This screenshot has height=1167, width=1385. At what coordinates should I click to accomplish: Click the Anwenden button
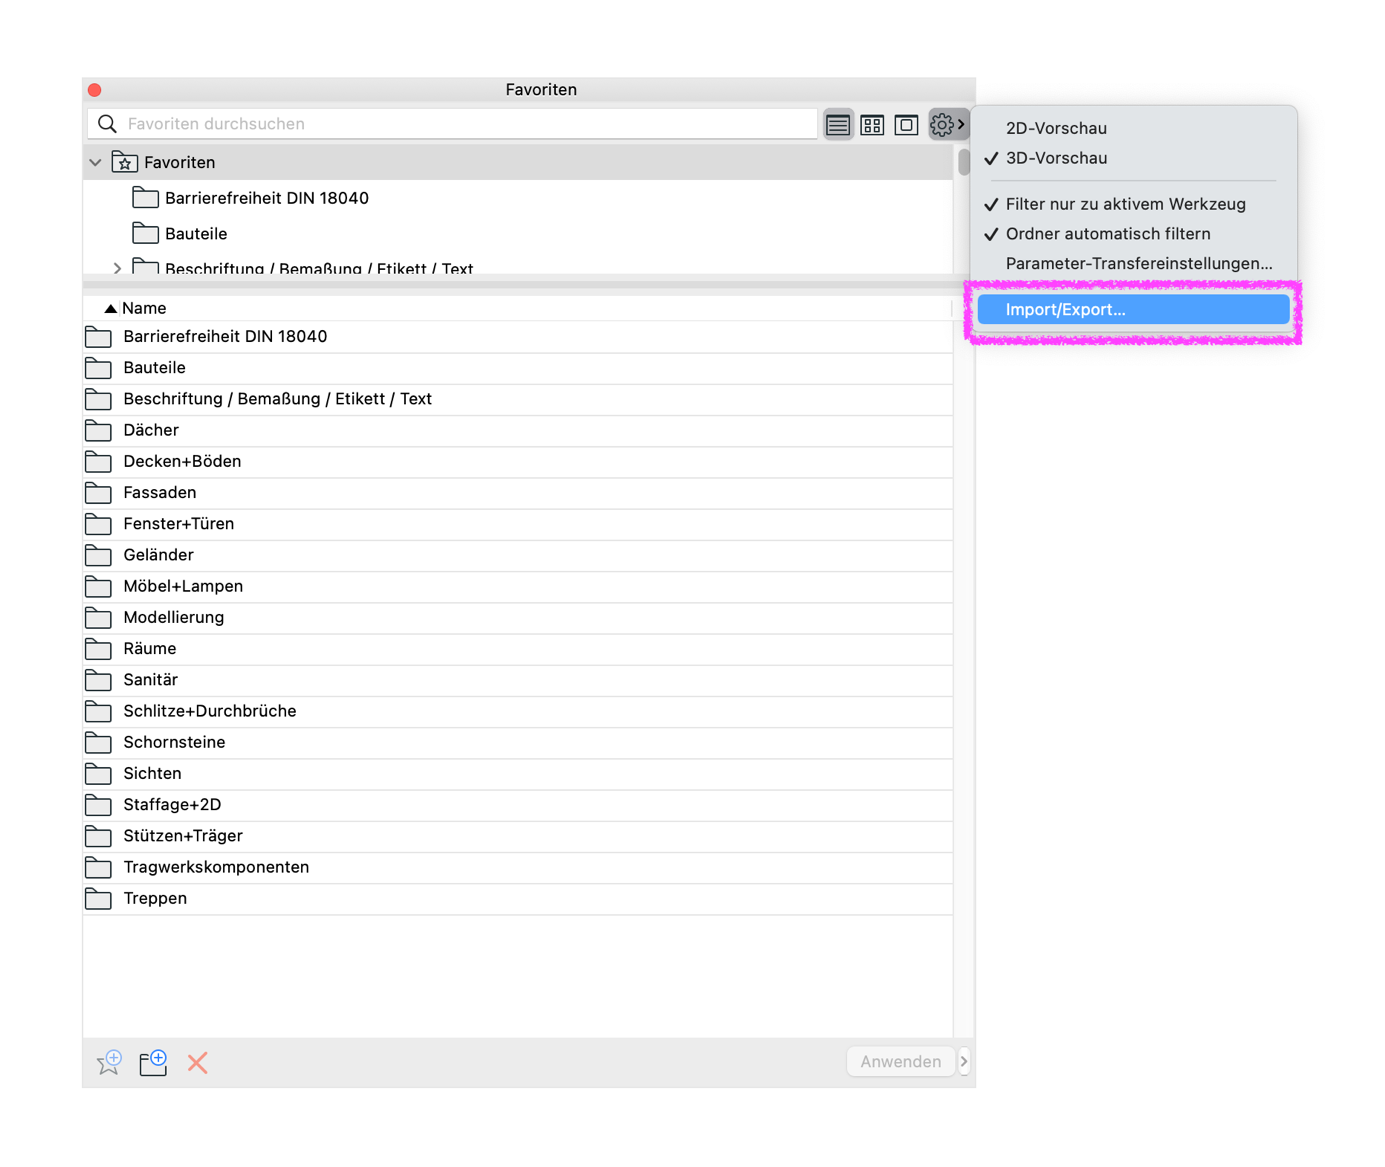[901, 1062]
